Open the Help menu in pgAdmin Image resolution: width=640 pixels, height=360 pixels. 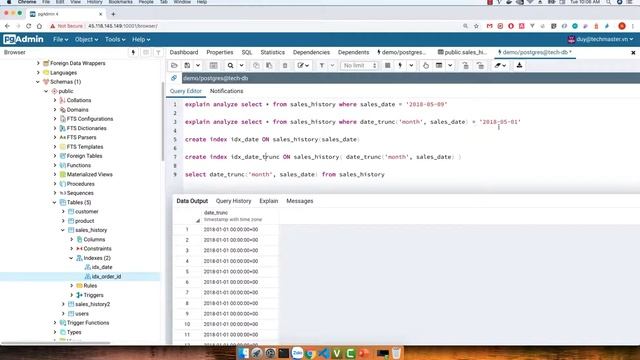(x=141, y=39)
